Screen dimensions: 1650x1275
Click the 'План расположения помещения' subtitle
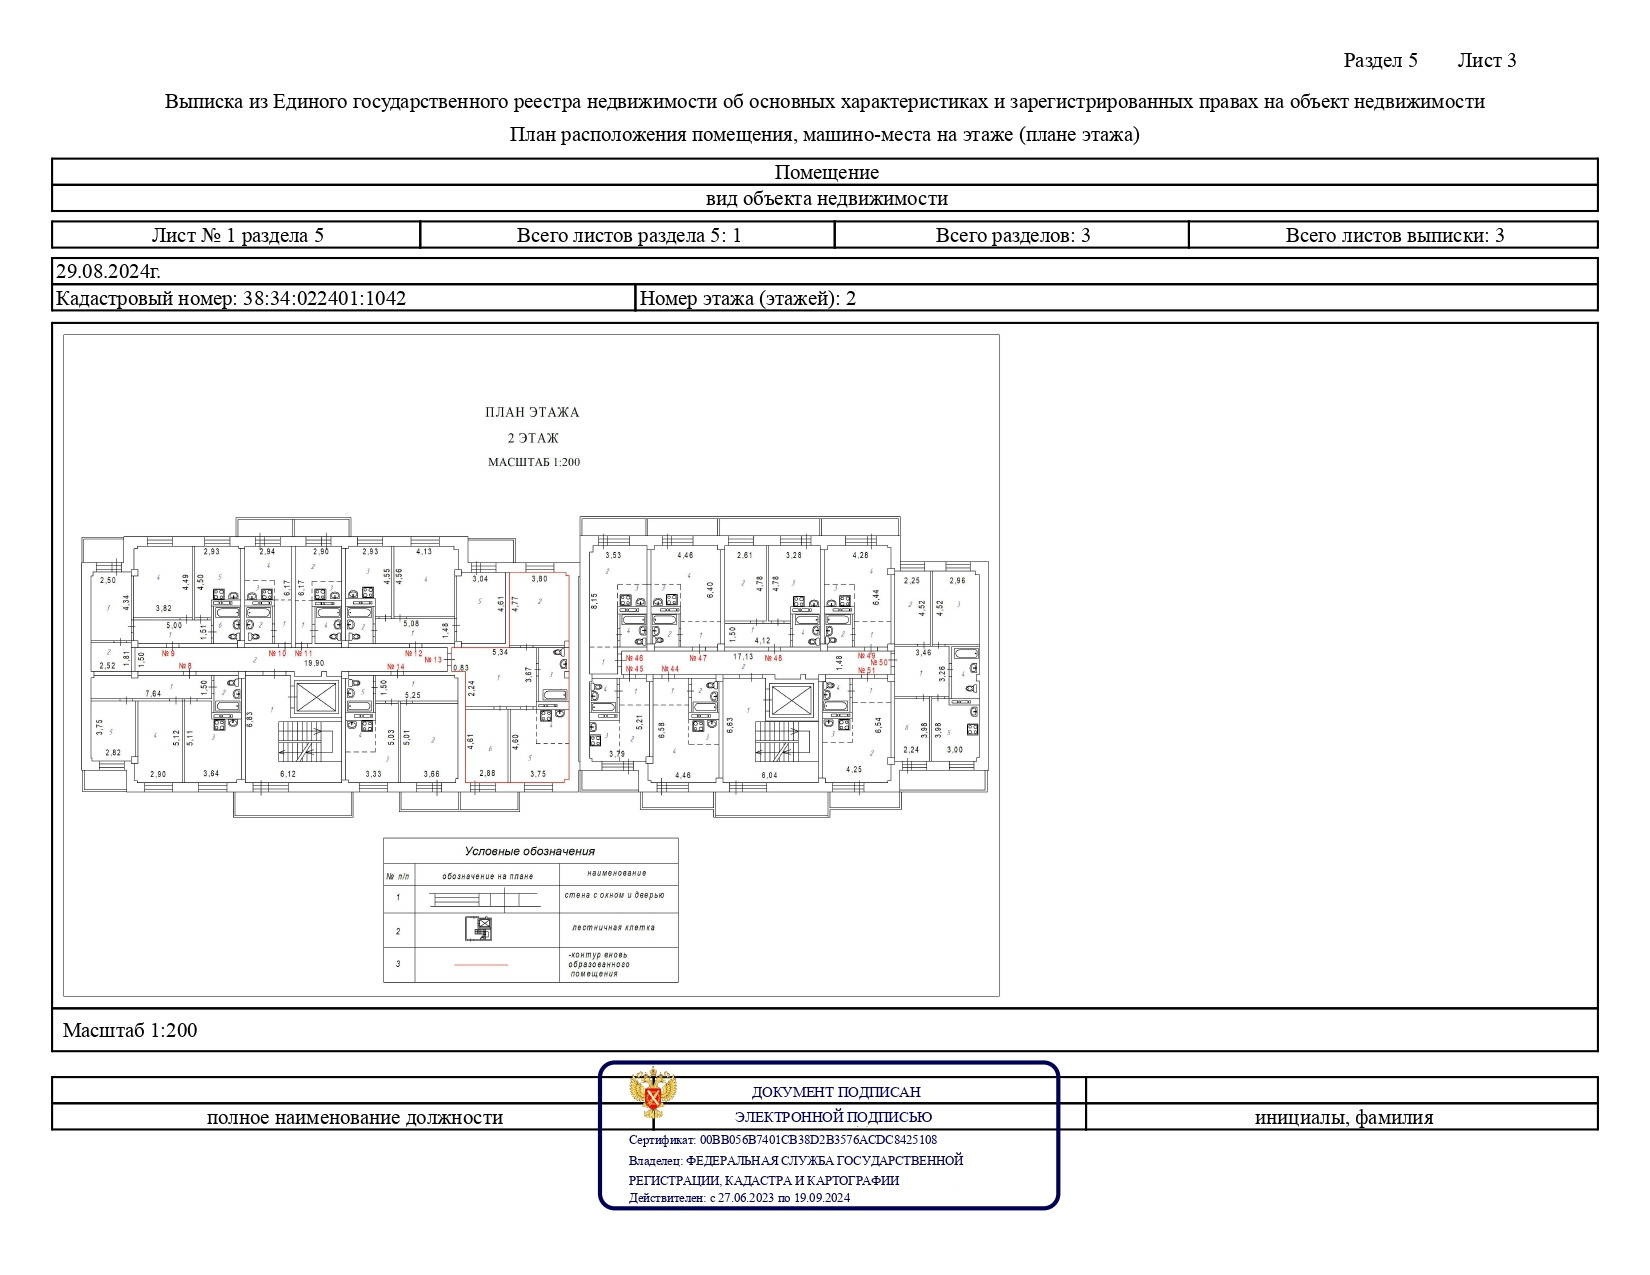point(825,134)
